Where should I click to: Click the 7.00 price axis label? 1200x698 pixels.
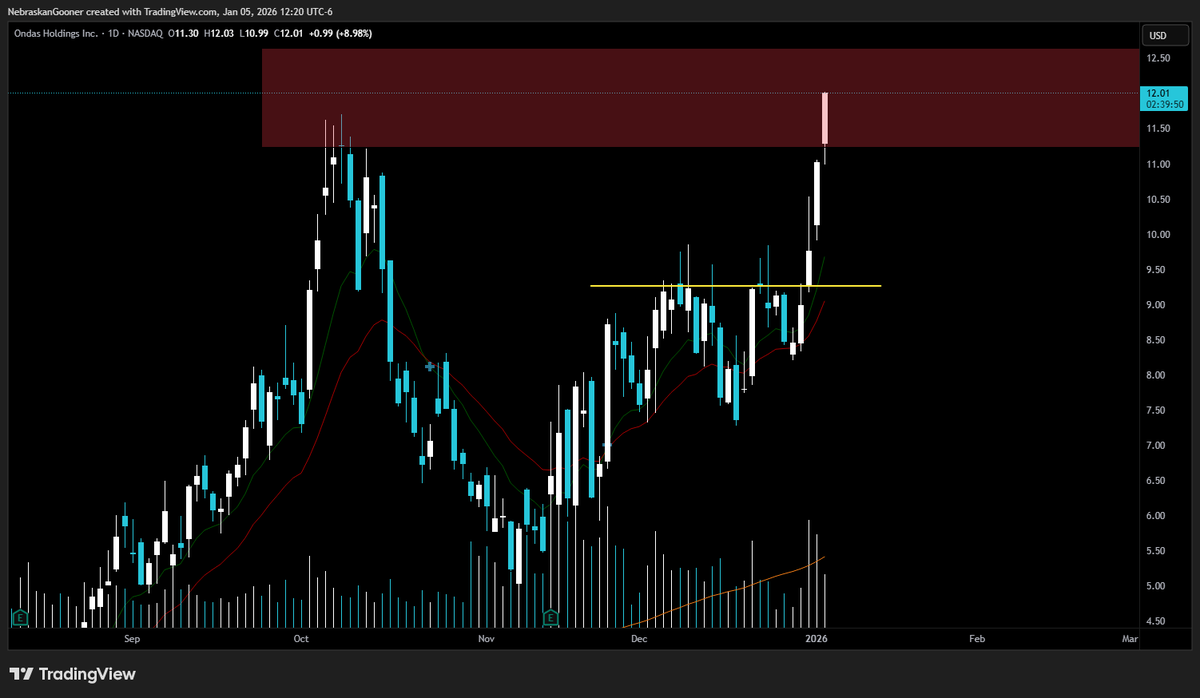coord(1158,445)
